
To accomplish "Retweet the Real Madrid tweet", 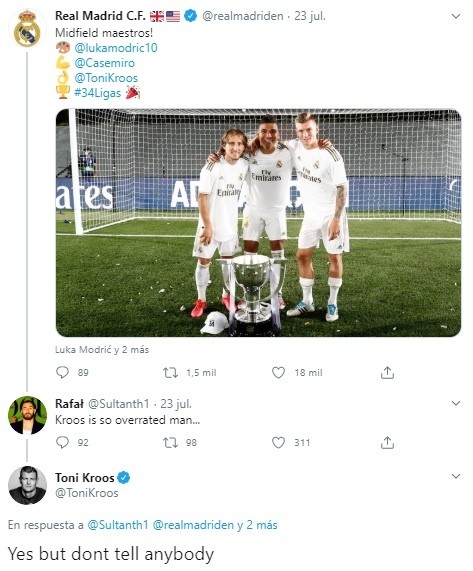I will click(x=170, y=373).
